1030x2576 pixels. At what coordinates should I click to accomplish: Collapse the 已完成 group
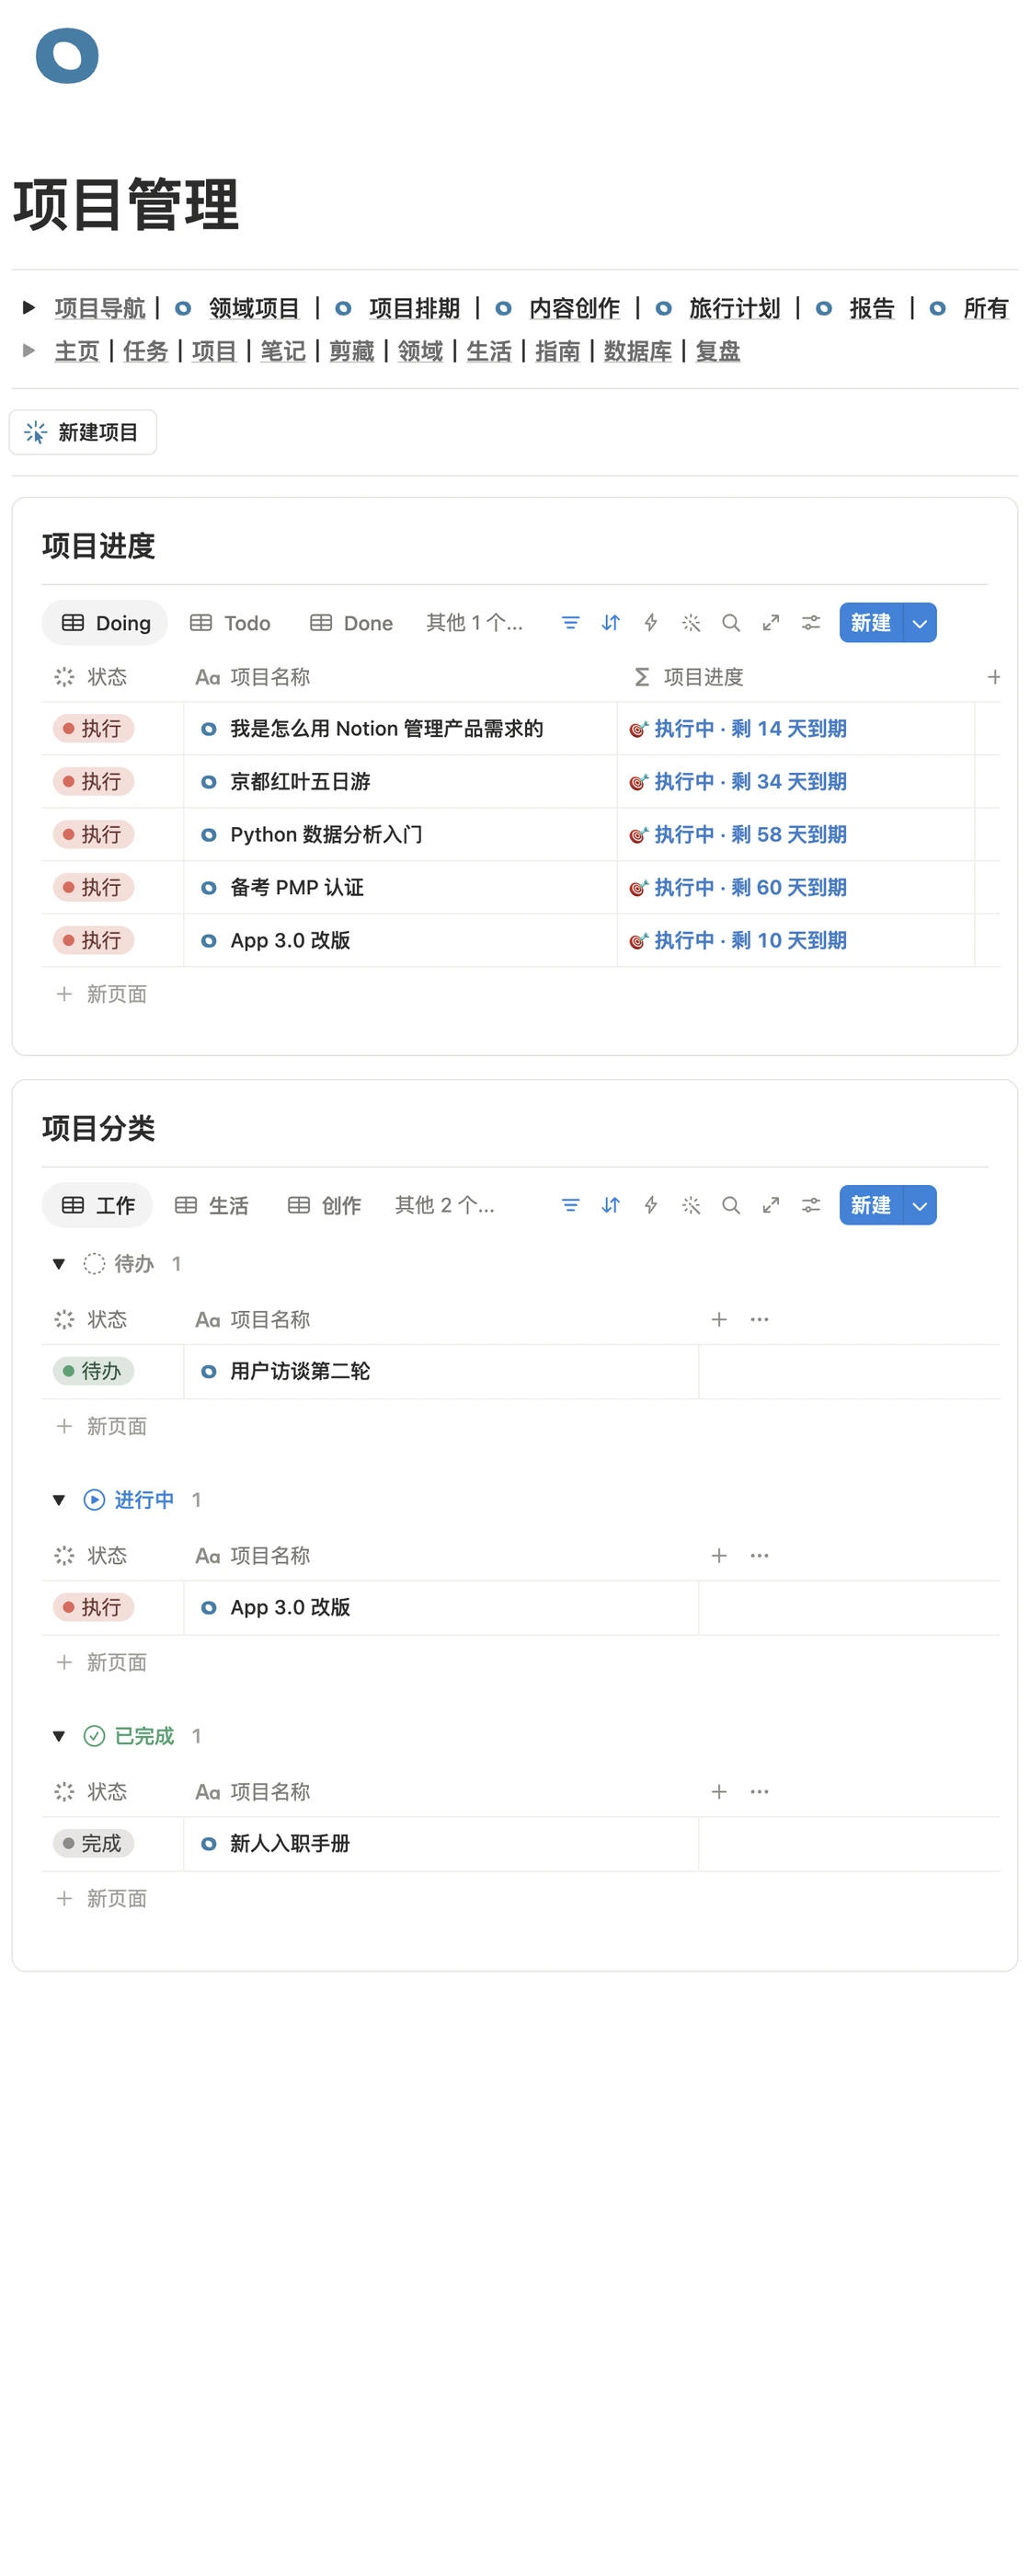(59, 1736)
